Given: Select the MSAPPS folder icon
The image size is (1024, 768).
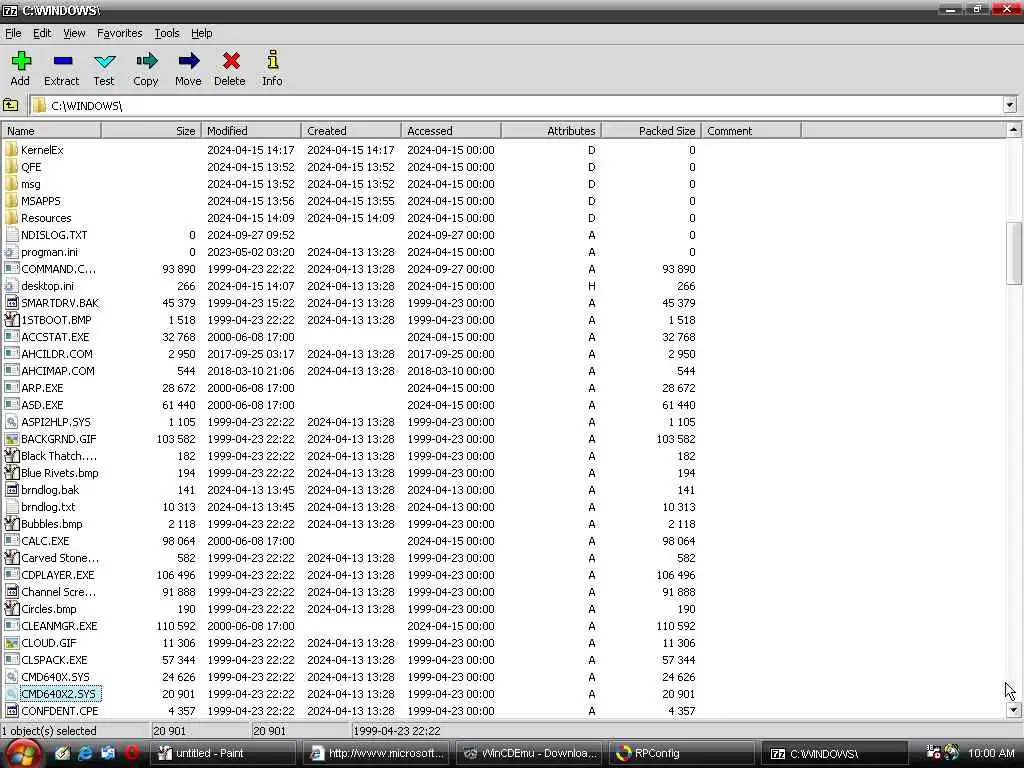Looking at the screenshot, I should (11, 200).
